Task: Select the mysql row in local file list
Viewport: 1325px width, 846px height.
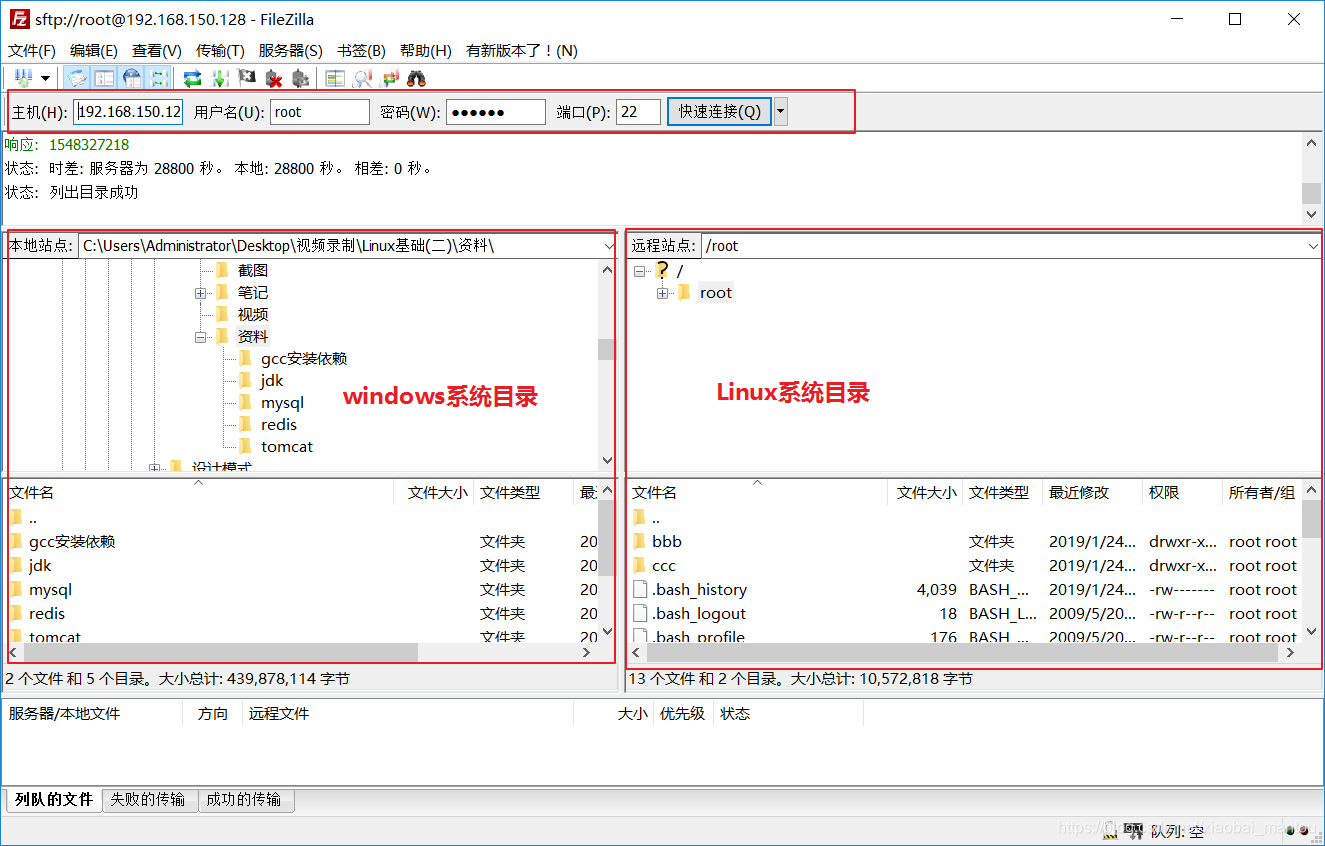Action: click(x=302, y=589)
